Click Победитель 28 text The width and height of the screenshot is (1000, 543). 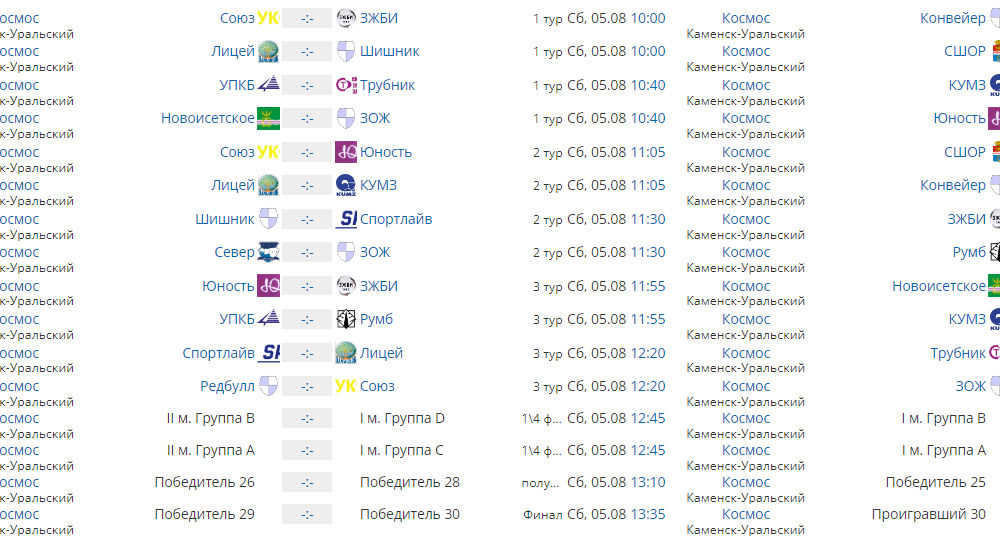point(409,482)
